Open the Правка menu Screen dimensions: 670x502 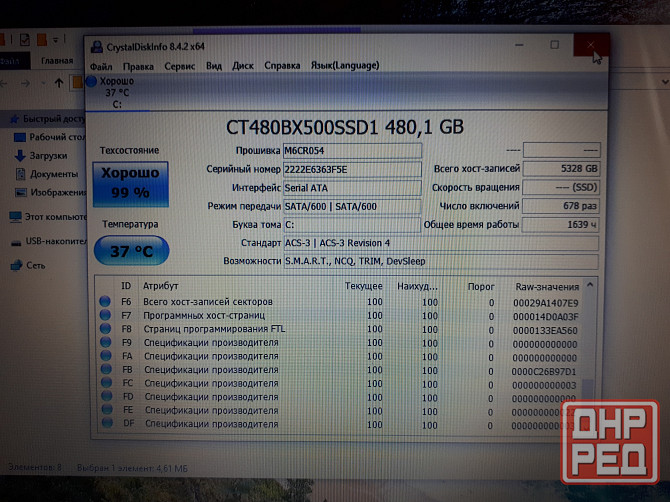coord(138,66)
